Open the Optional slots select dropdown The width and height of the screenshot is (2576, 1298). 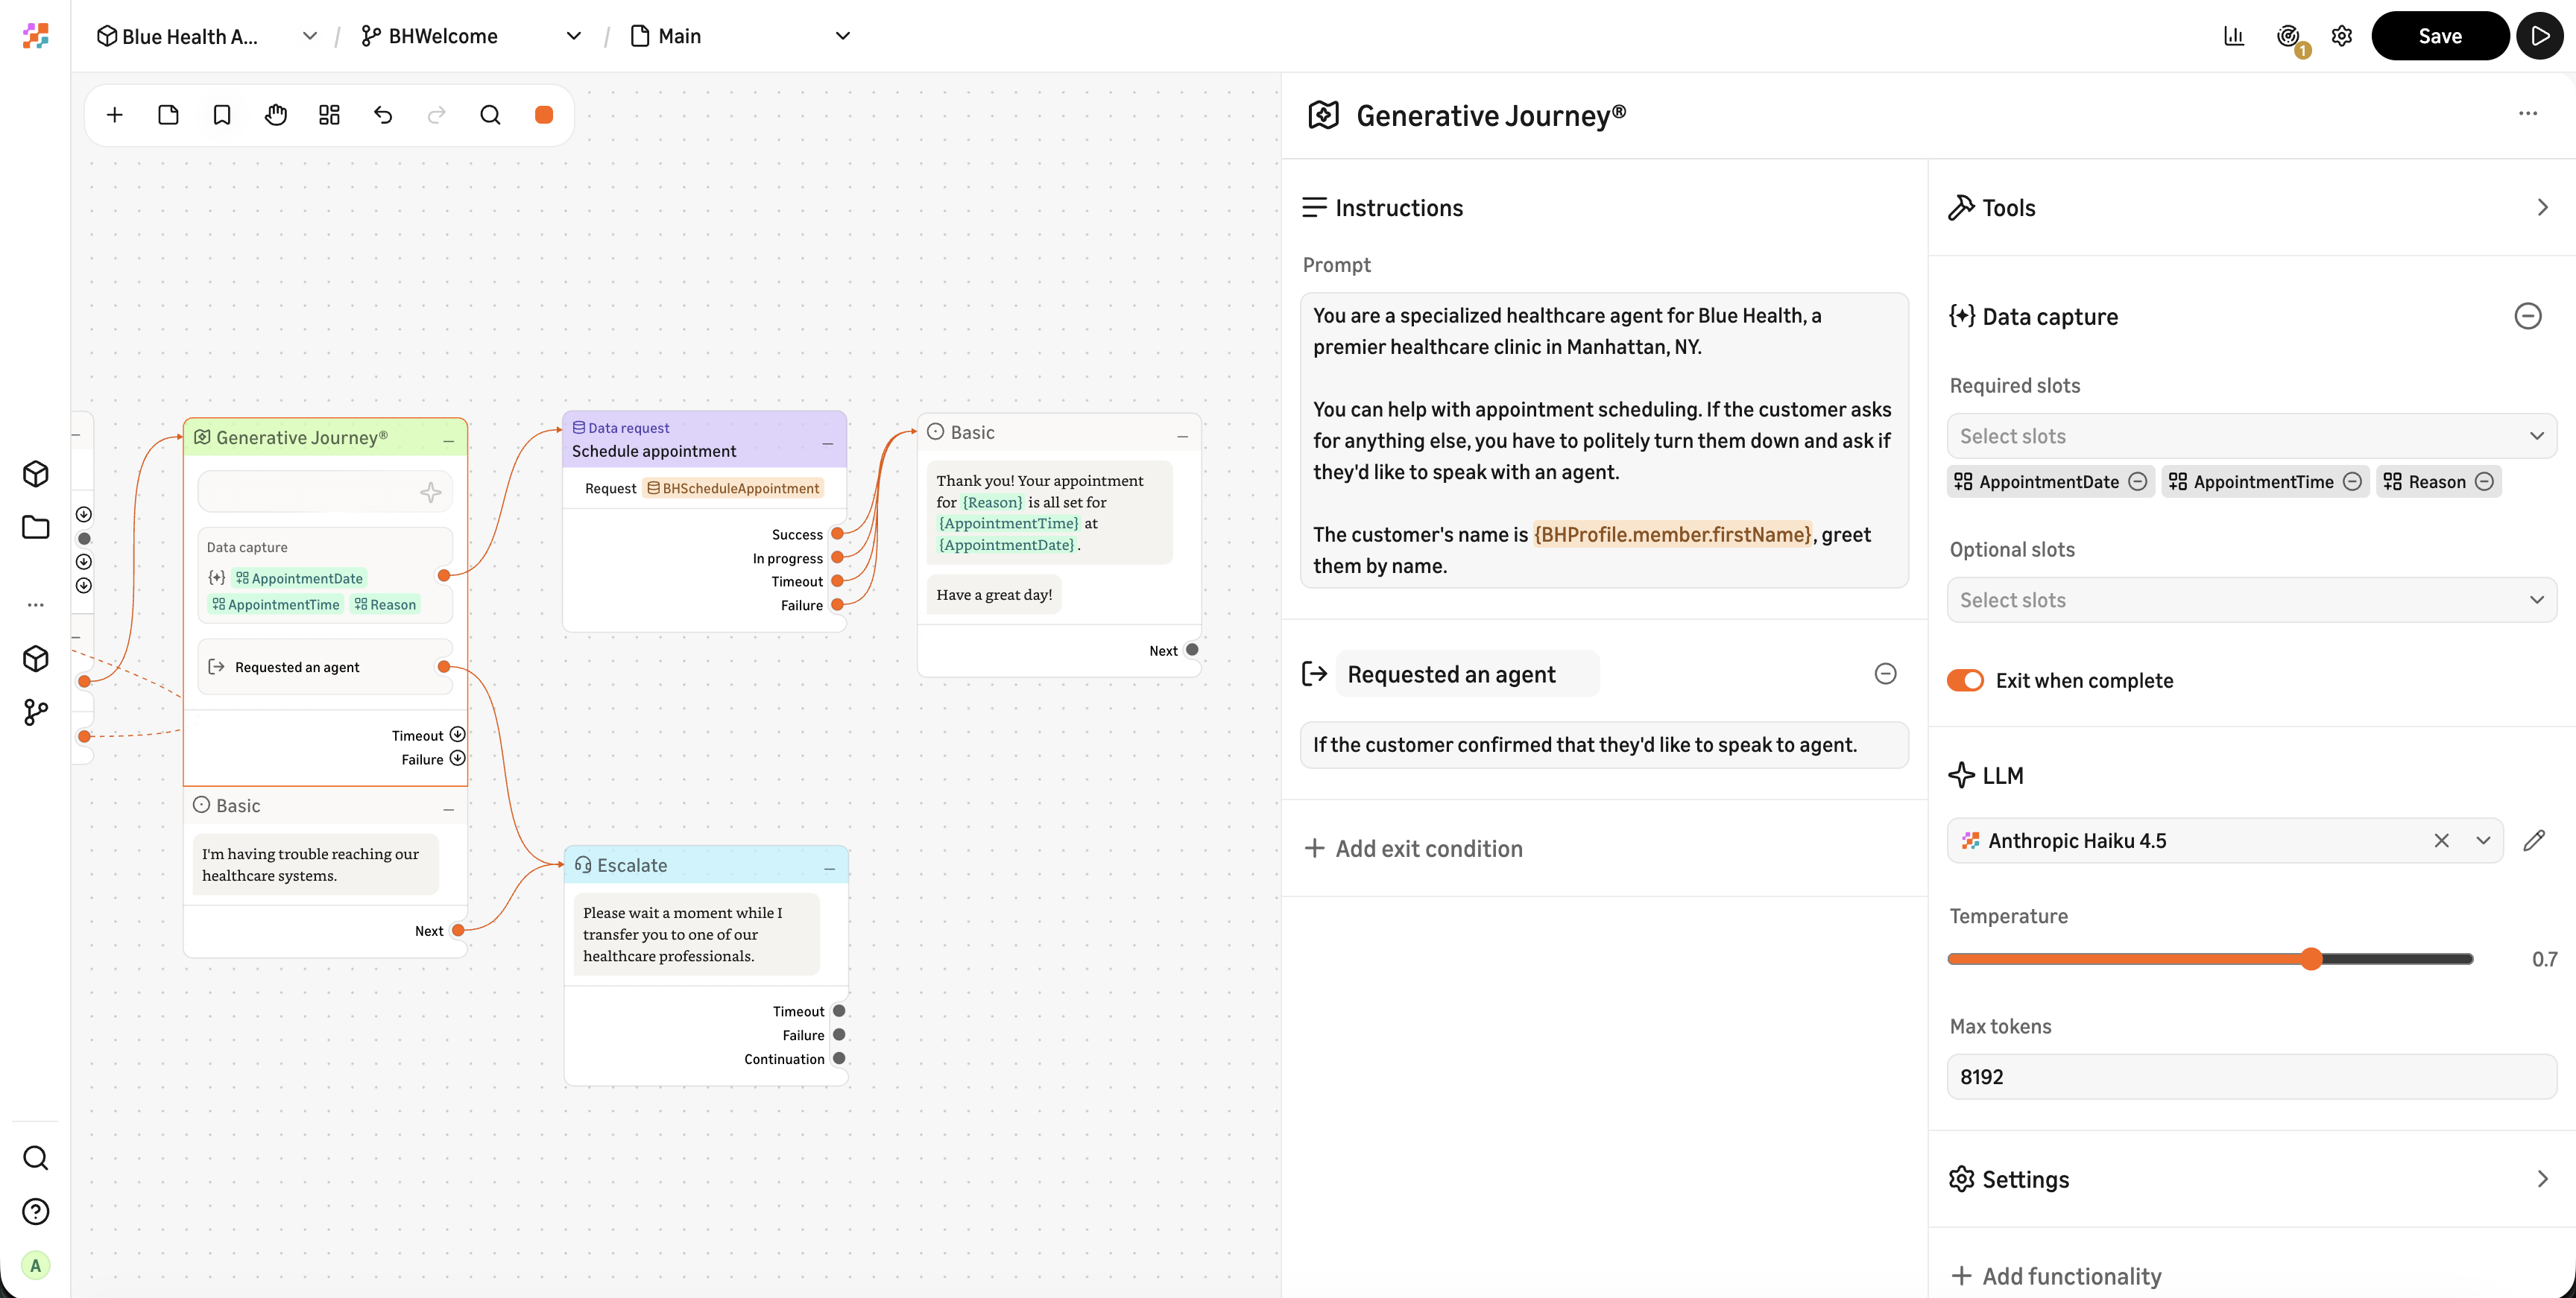tap(2251, 600)
